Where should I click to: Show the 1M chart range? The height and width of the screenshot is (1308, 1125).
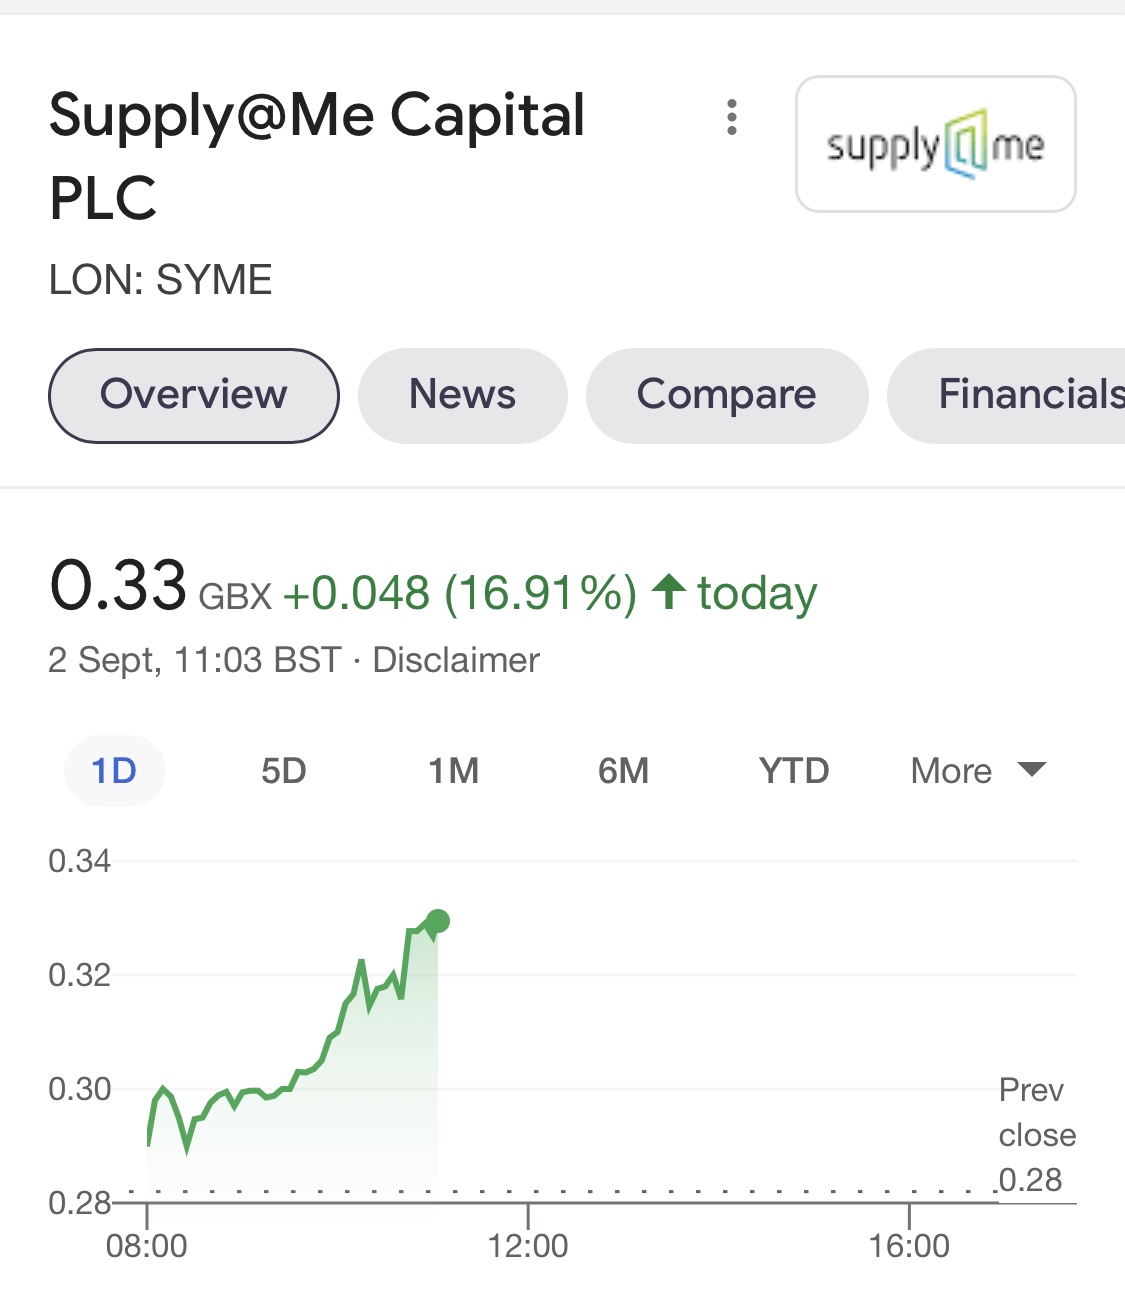pyautogui.click(x=454, y=771)
